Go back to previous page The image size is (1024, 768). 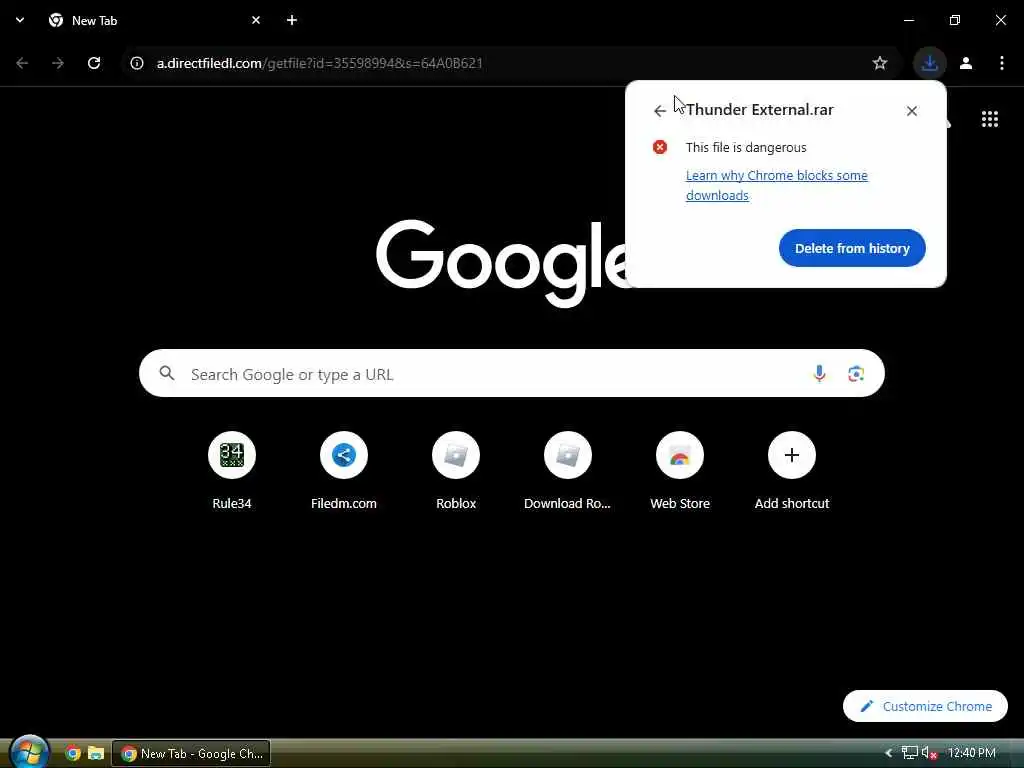22,63
